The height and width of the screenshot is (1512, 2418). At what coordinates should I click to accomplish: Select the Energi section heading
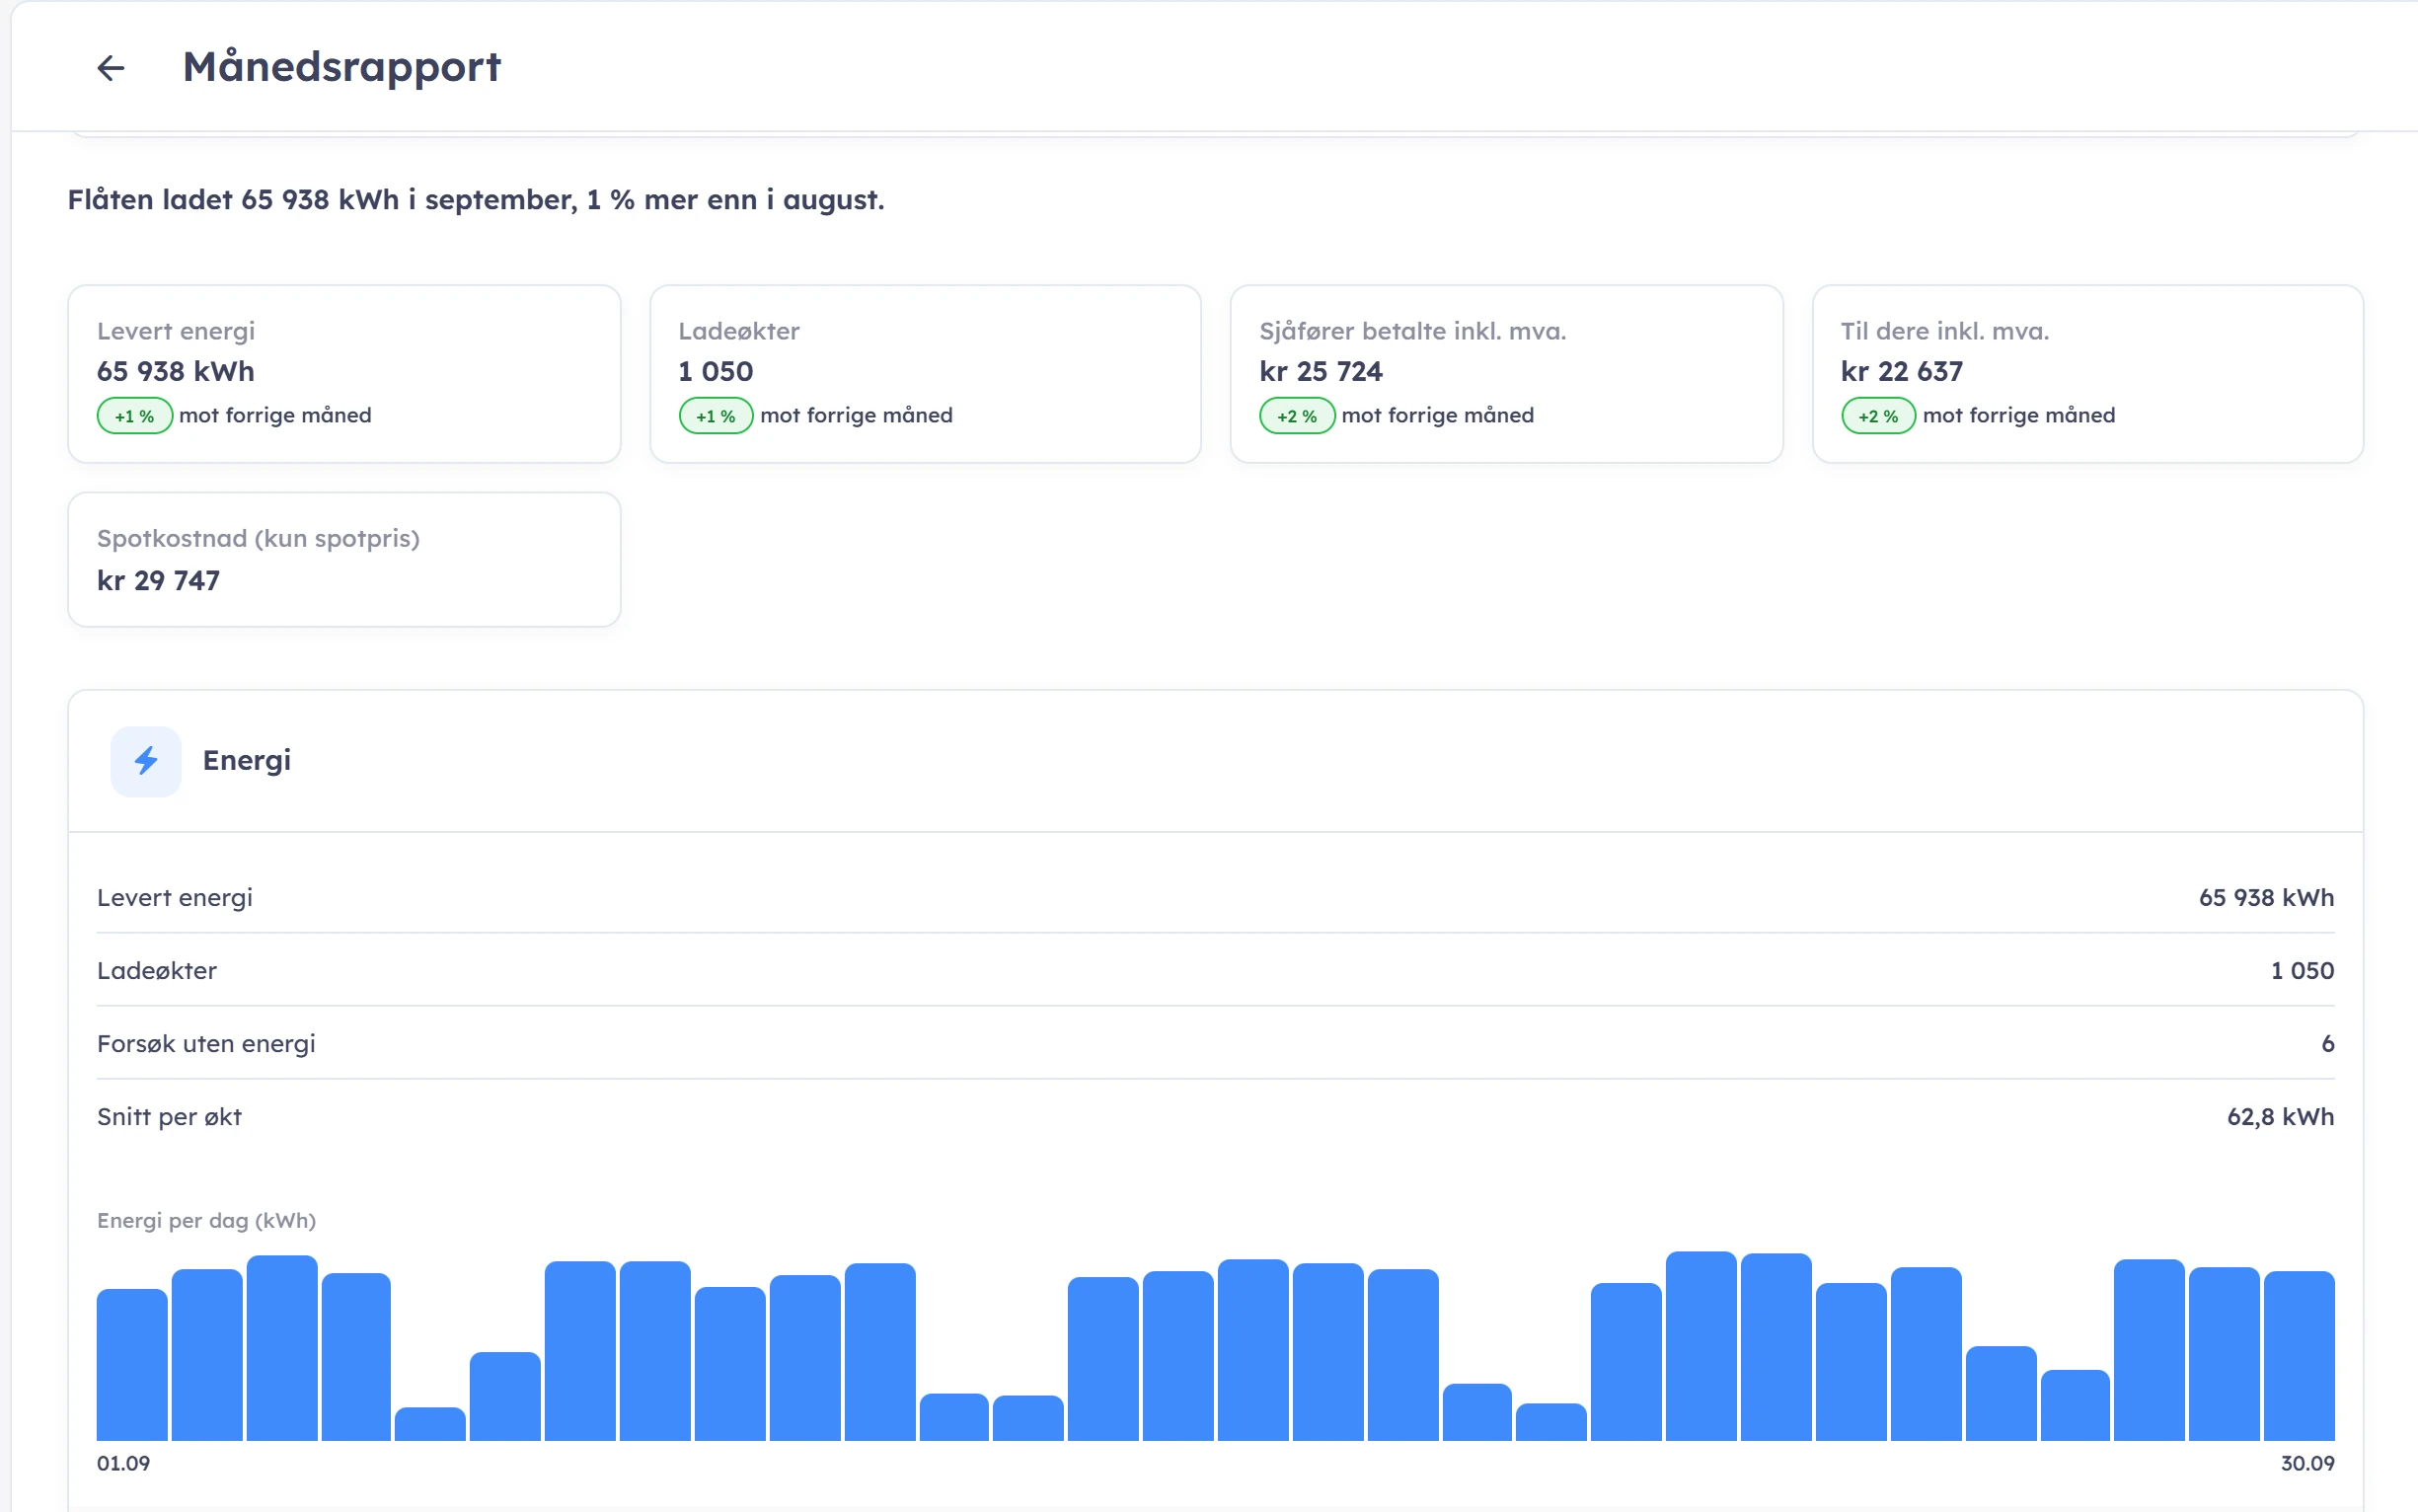tap(246, 761)
